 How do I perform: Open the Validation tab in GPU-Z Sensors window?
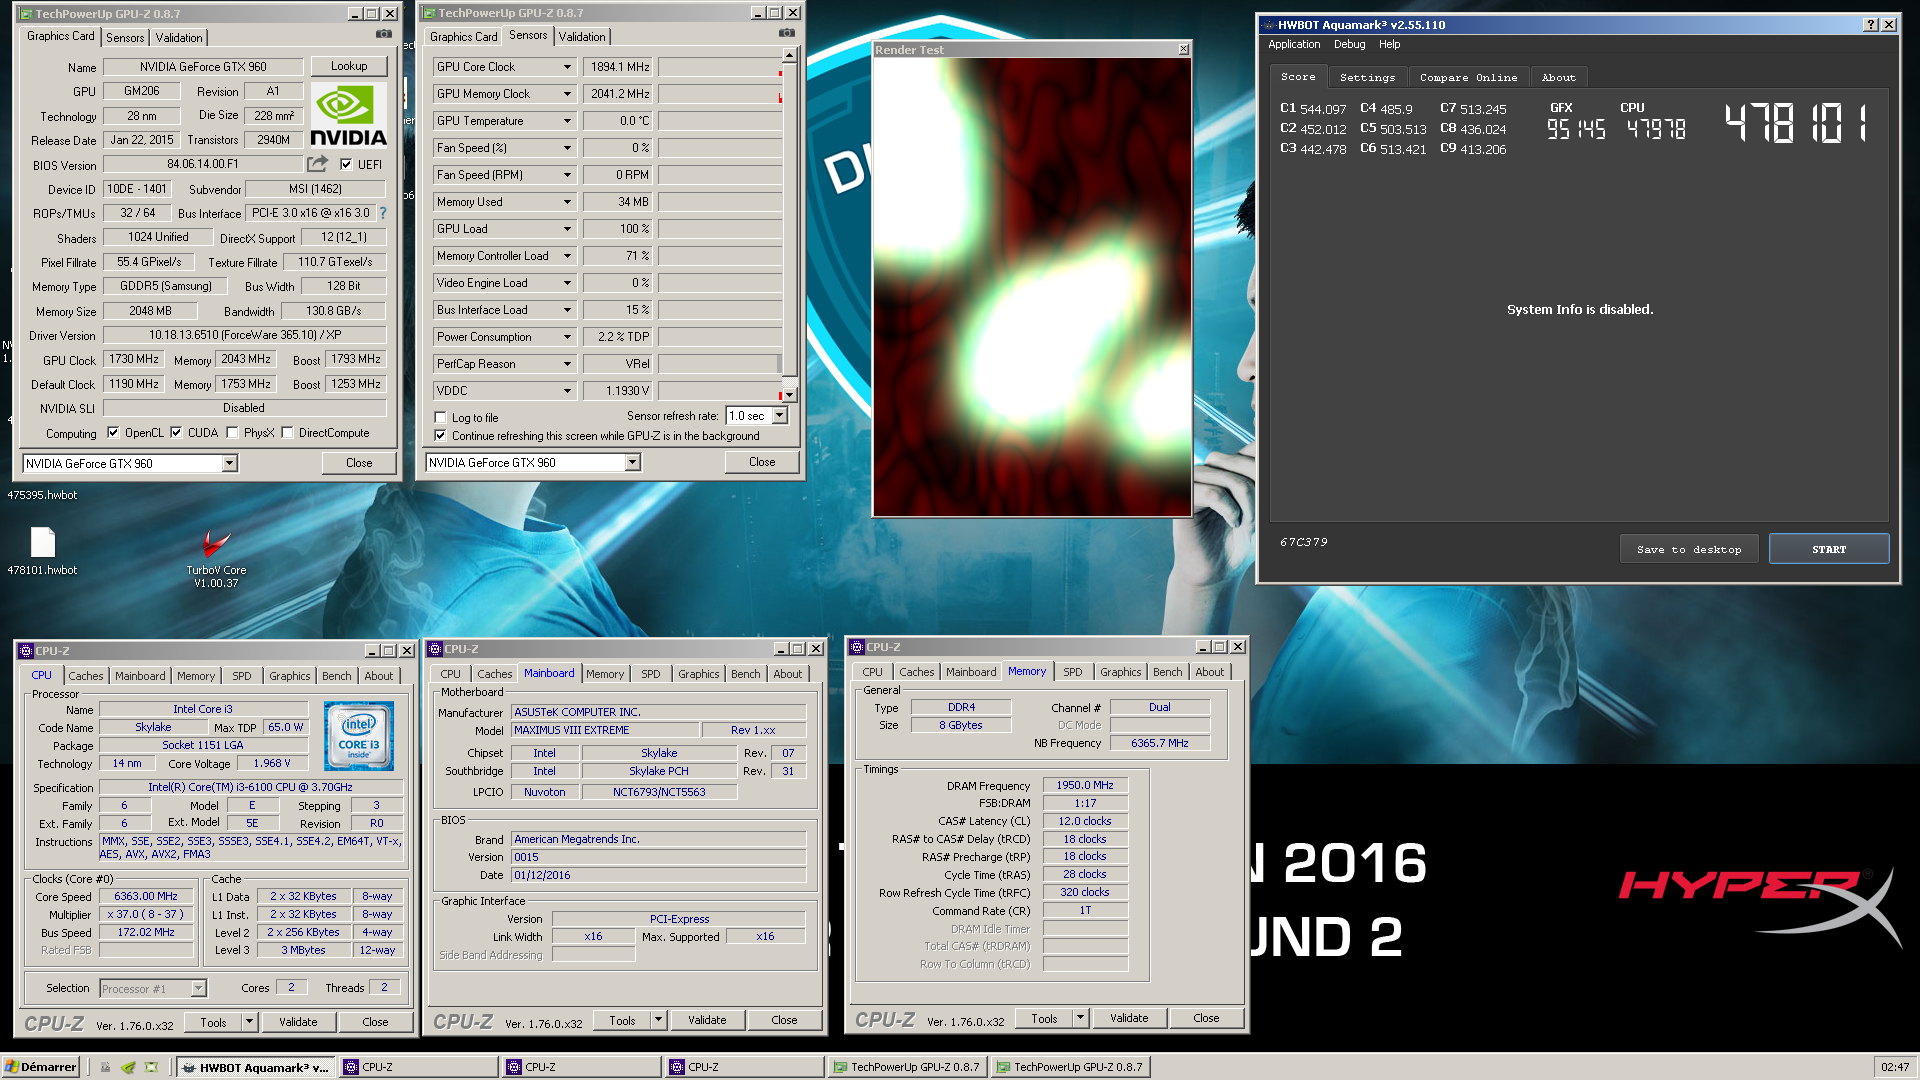point(582,37)
